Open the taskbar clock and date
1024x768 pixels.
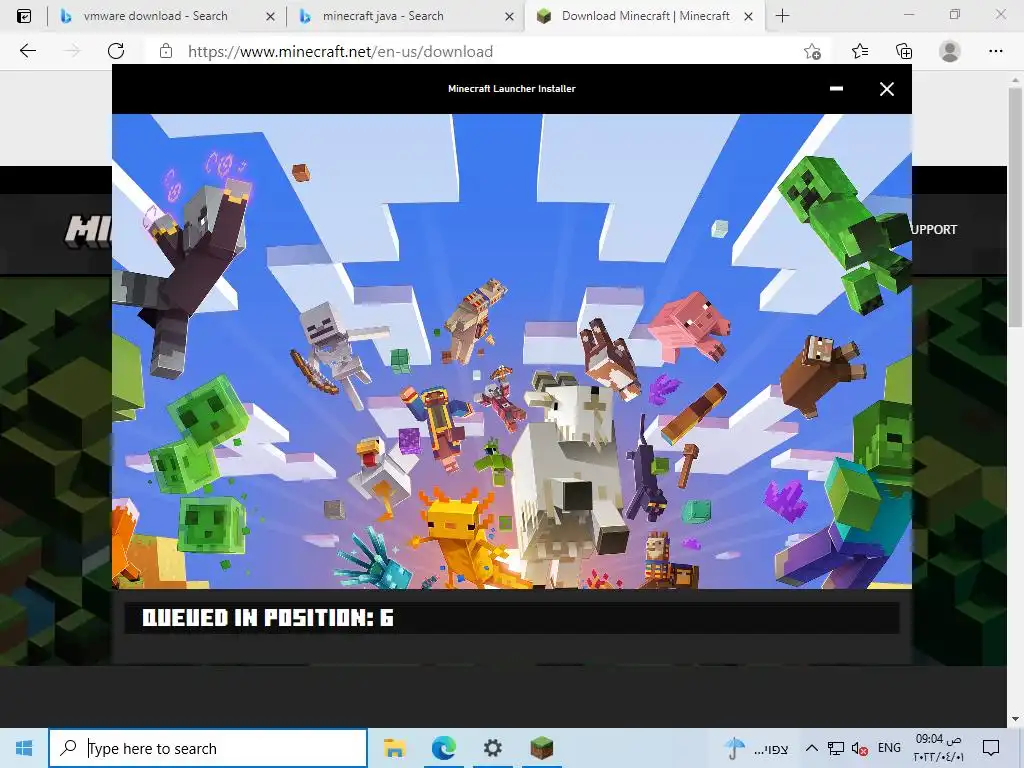click(938, 748)
